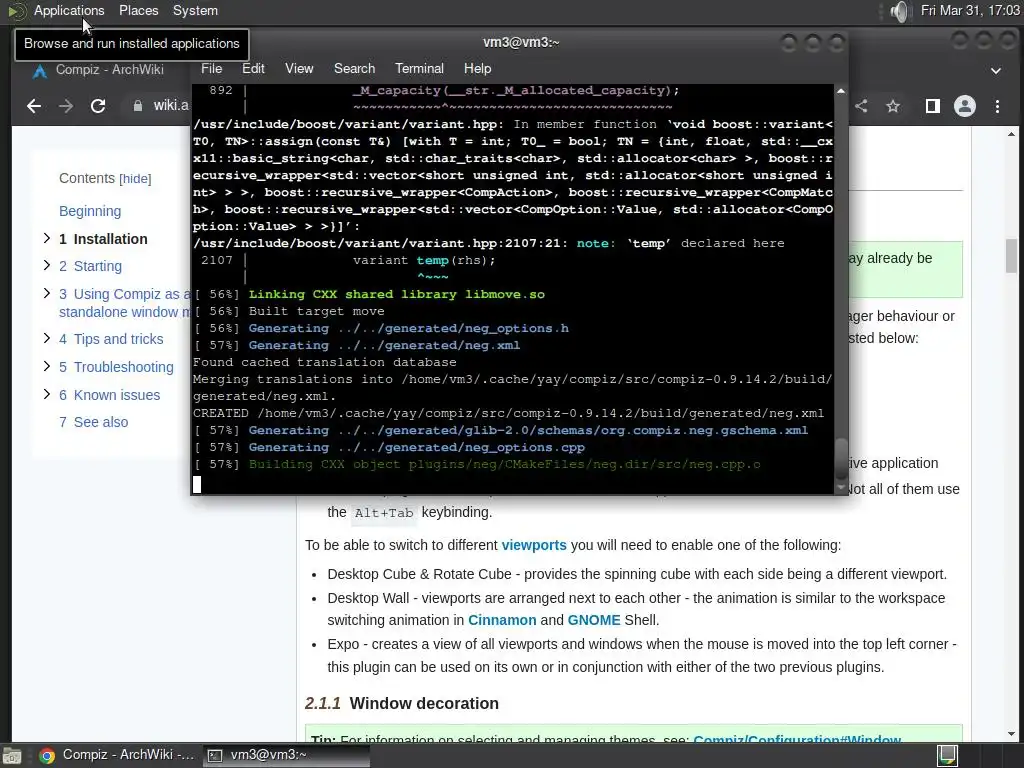Image resolution: width=1024 pixels, height=768 pixels.
Task: Toggle the browser side panel icon
Action: 933,106
